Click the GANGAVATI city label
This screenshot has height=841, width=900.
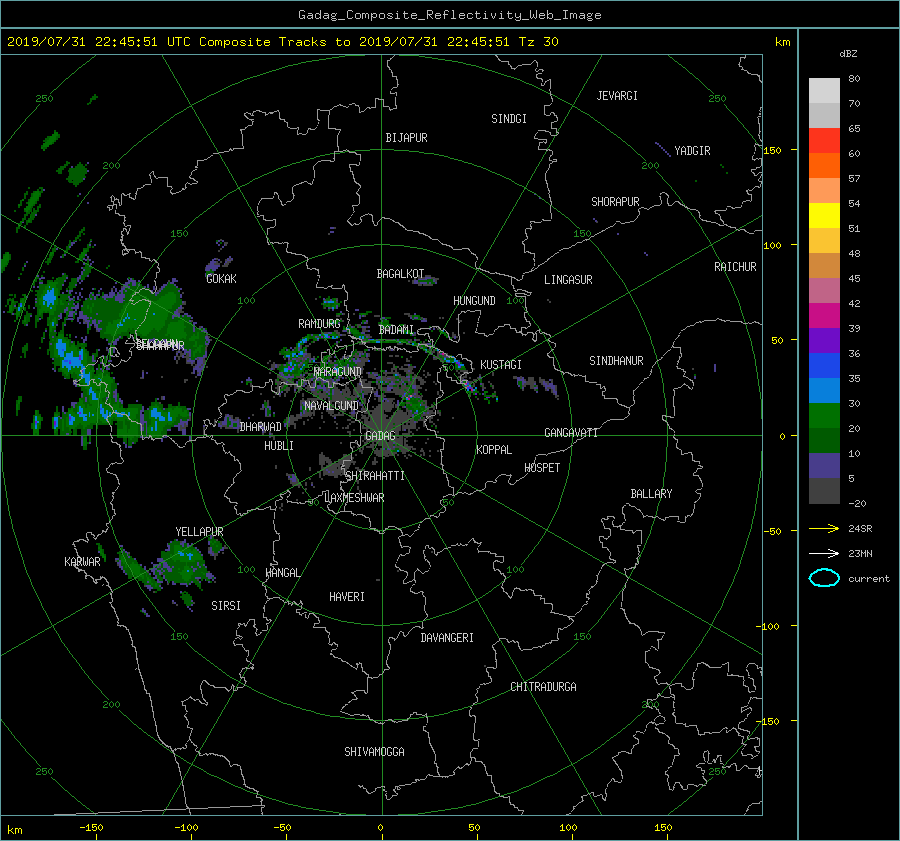tap(571, 433)
